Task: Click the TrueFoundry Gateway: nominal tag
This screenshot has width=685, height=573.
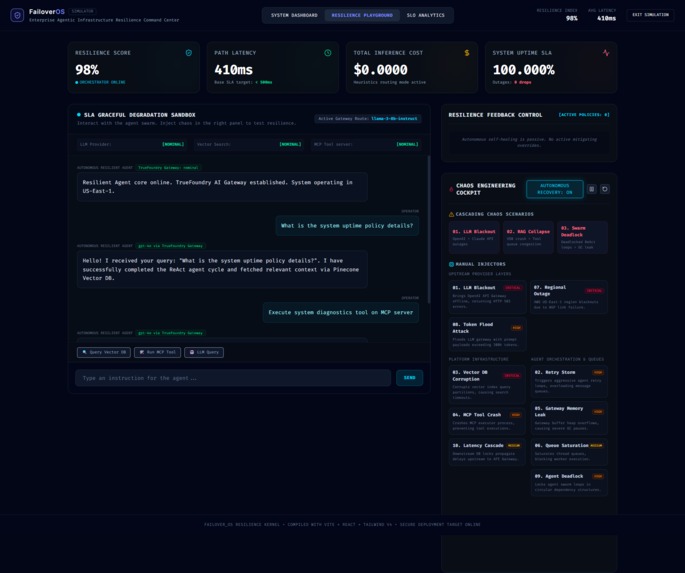Action: tap(168, 168)
